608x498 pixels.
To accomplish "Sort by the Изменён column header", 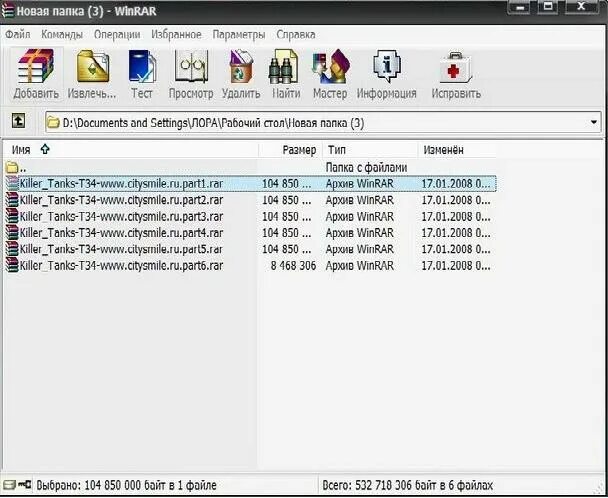I will [x=458, y=150].
